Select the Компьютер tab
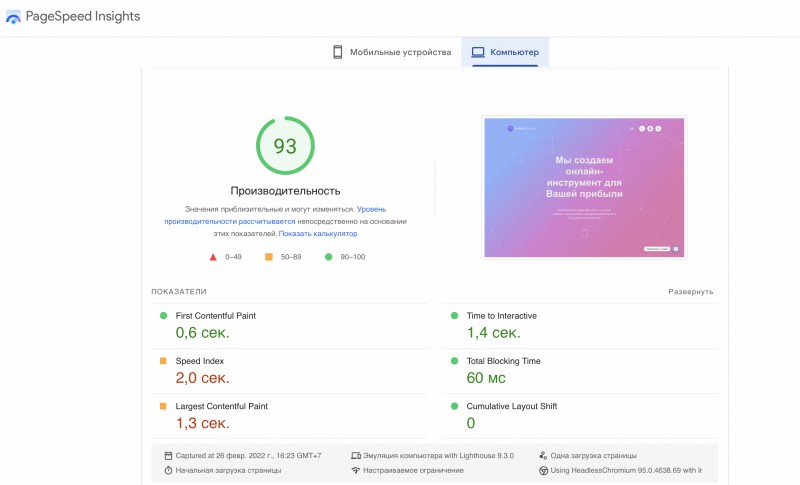Image resolution: width=800 pixels, height=485 pixels. point(505,52)
